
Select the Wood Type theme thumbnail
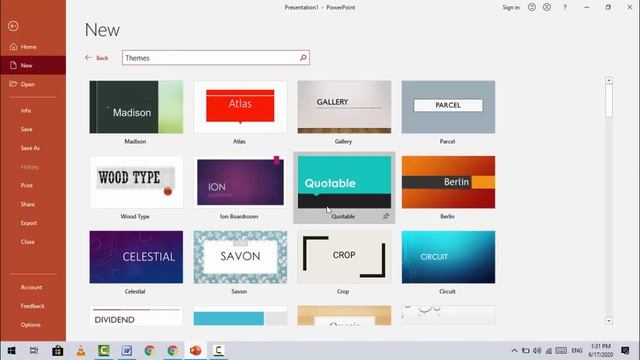tap(136, 182)
